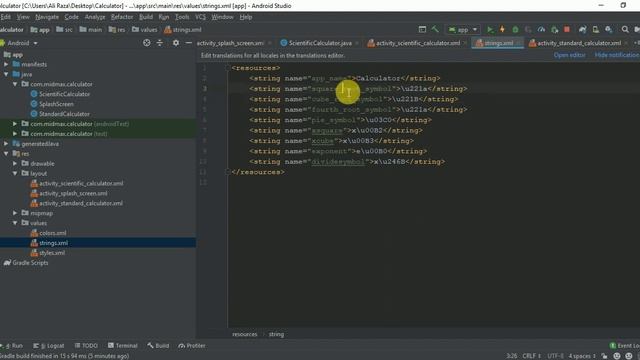Click the Sync Project with Gradle Files icon
Viewport: 640px width, 360px height.
pos(582,29)
